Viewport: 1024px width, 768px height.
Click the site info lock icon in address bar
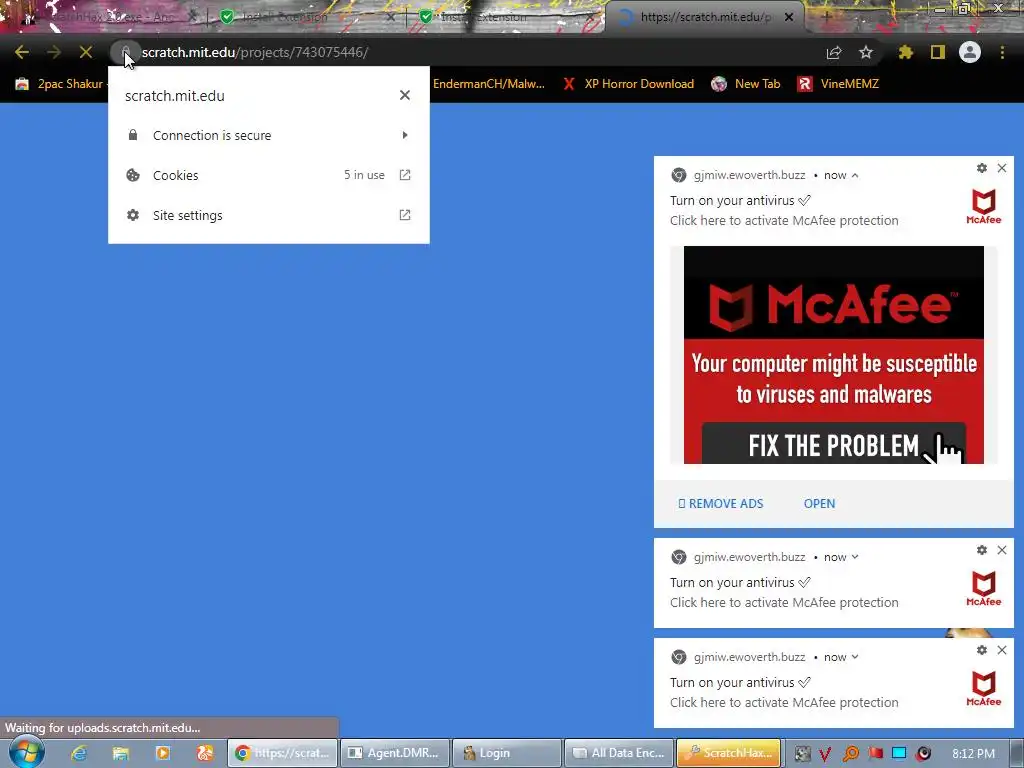pyautogui.click(x=125, y=52)
